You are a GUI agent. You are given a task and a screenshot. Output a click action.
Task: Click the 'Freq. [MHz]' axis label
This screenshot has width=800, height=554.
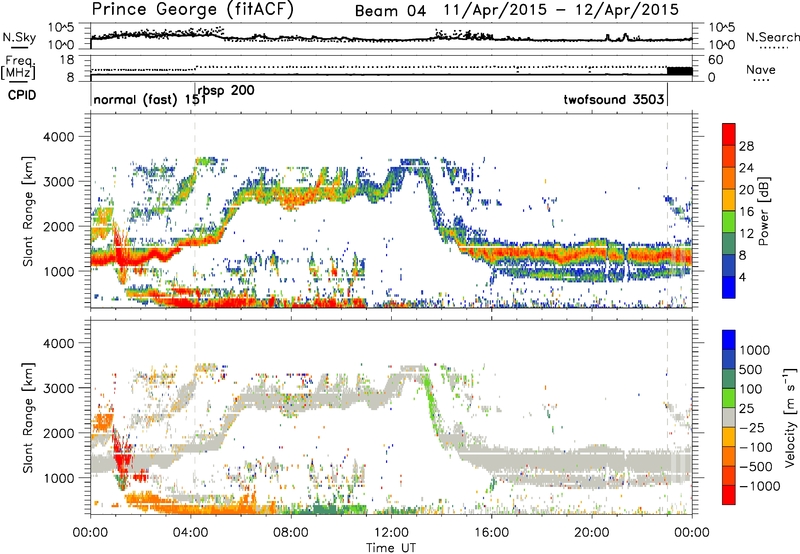[18, 67]
